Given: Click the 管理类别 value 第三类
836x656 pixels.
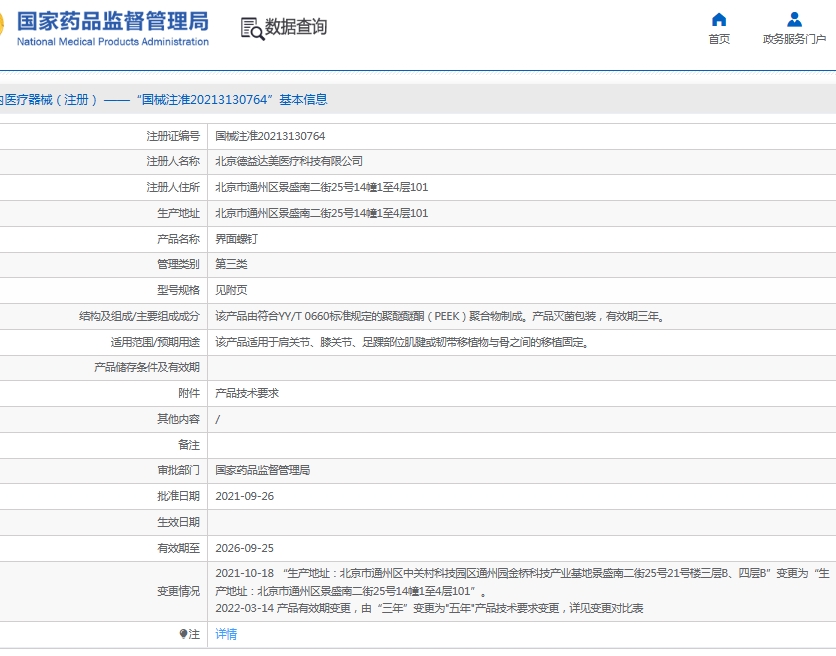Looking at the screenshot, I should click(x=231, y=264).
